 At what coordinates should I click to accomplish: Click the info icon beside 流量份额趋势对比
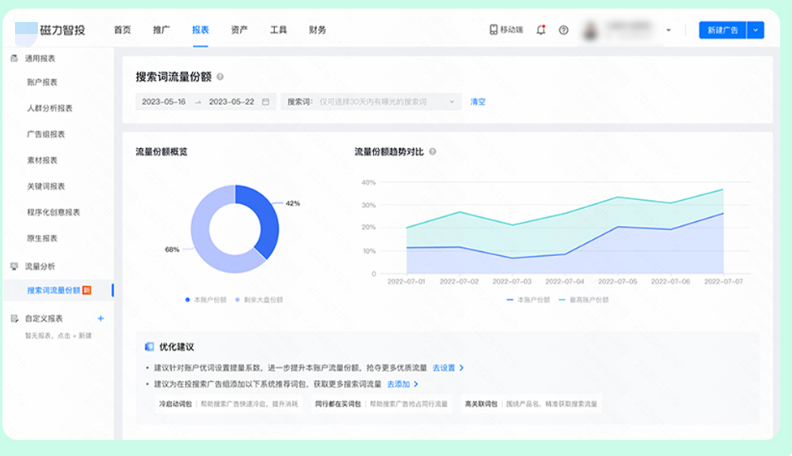tap(432, 151)
